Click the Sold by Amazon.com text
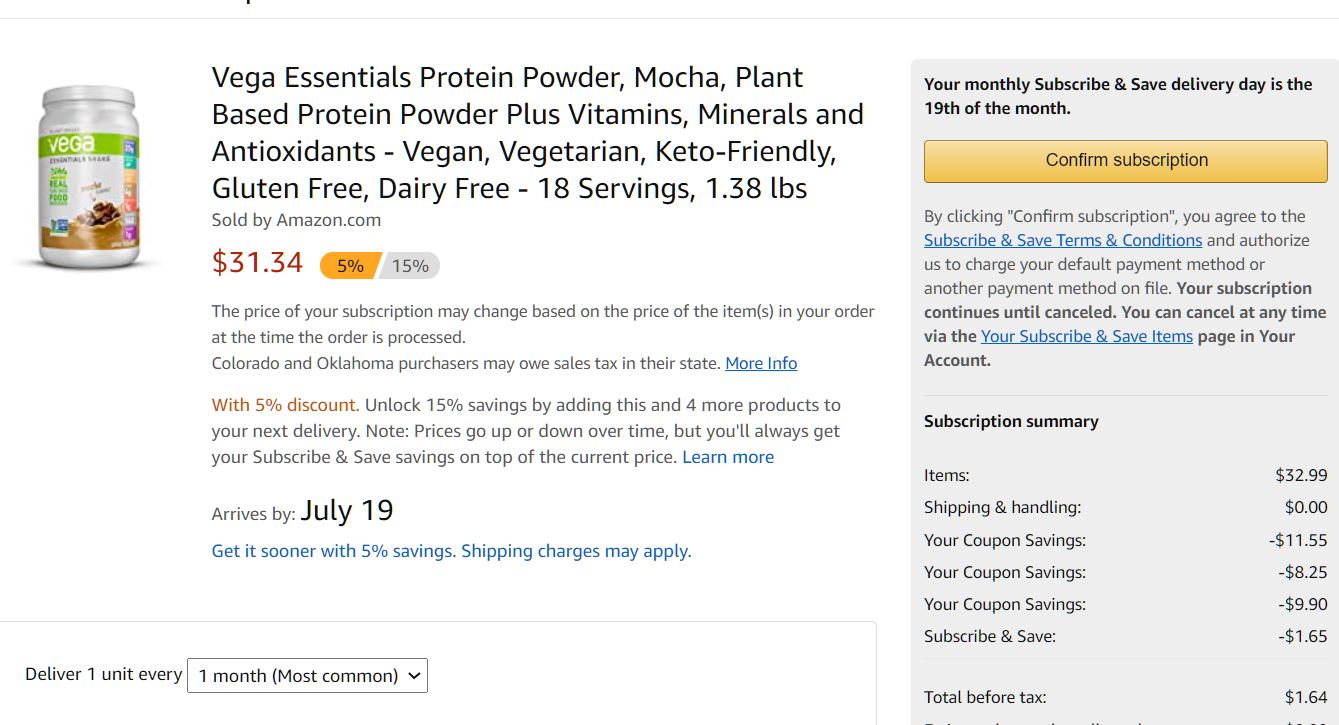This screenshot has width=1339, height=725. [296, 220]
